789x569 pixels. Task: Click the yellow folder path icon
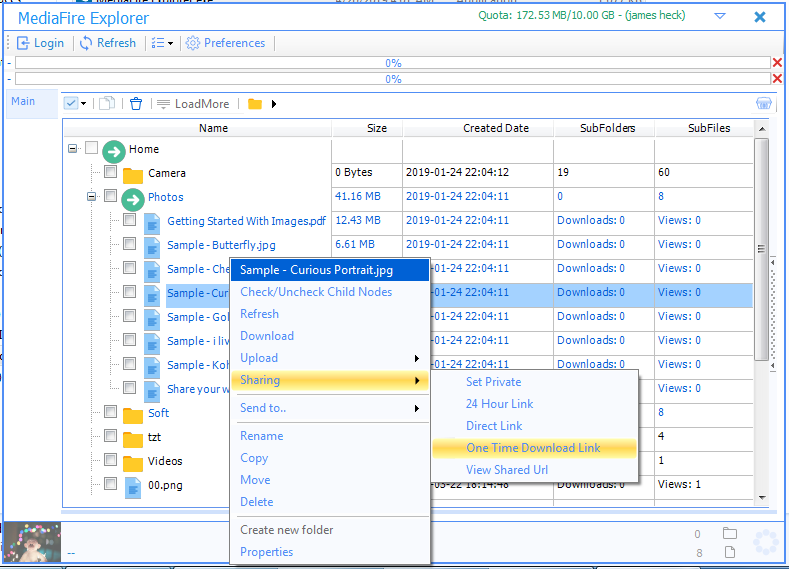click(255, 104)
